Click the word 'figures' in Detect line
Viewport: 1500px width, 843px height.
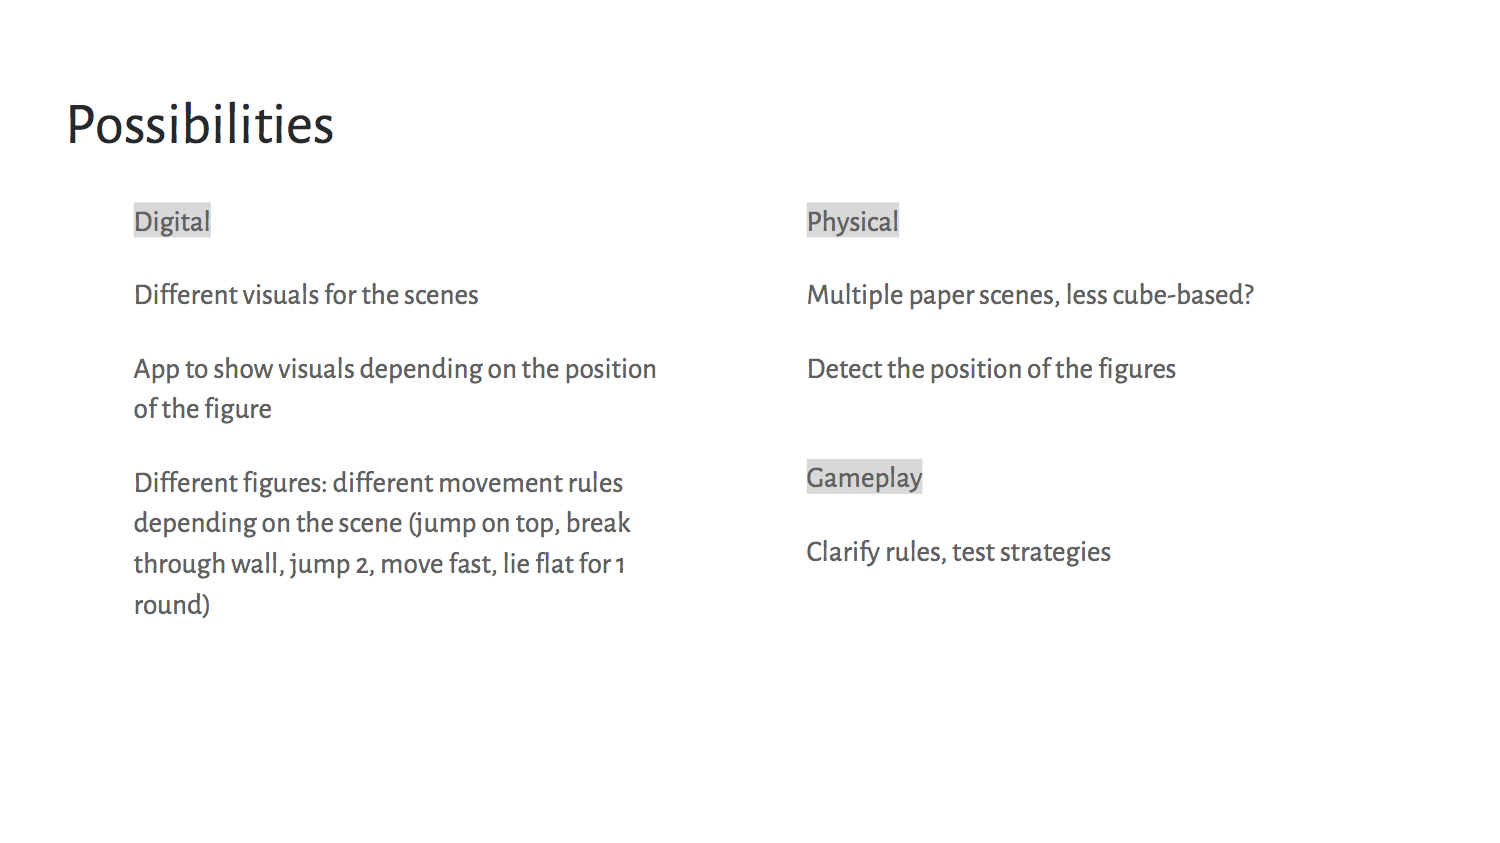[1137, 369]
